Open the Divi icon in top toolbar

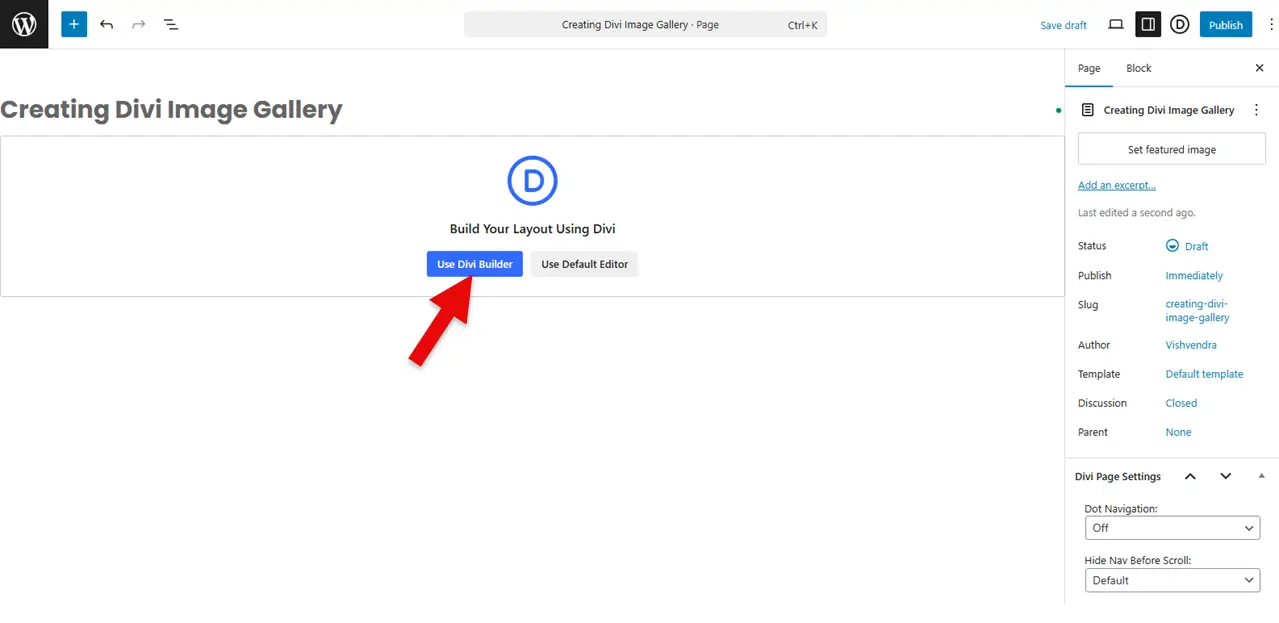[1180, 24]
